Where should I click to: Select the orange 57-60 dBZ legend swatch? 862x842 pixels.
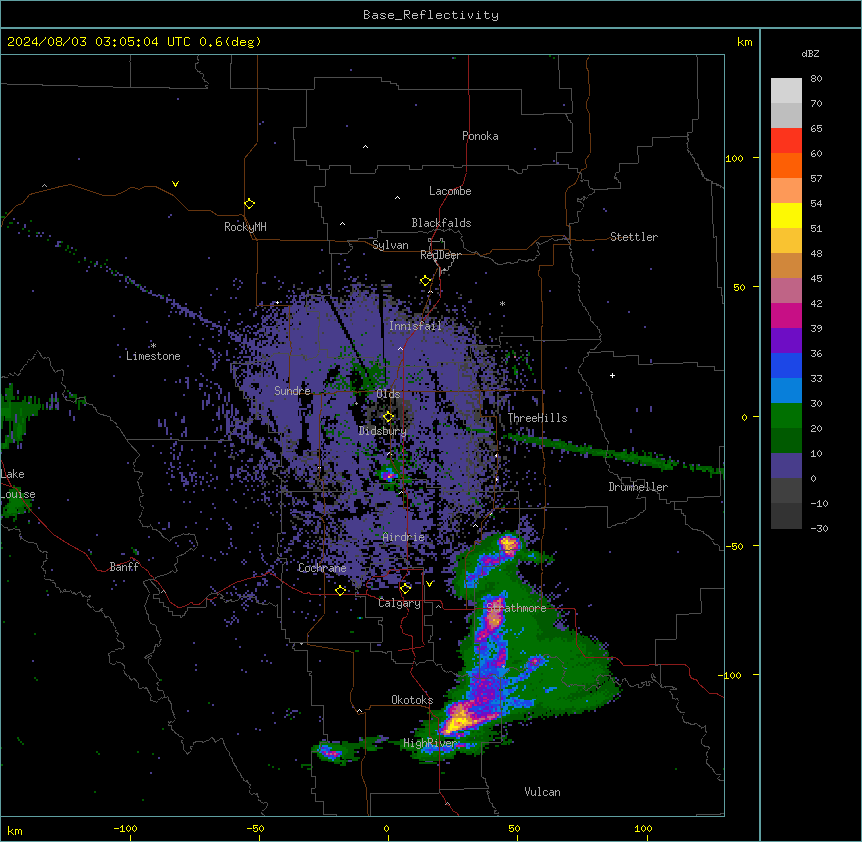click(786, 165)
